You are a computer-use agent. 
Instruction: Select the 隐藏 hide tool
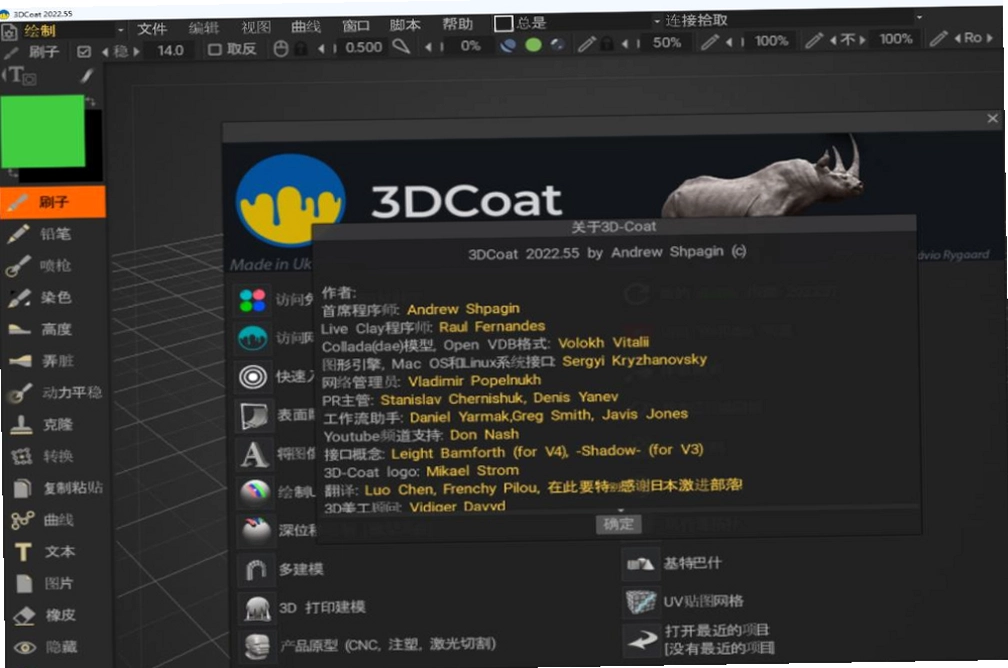tap(57, 647)
